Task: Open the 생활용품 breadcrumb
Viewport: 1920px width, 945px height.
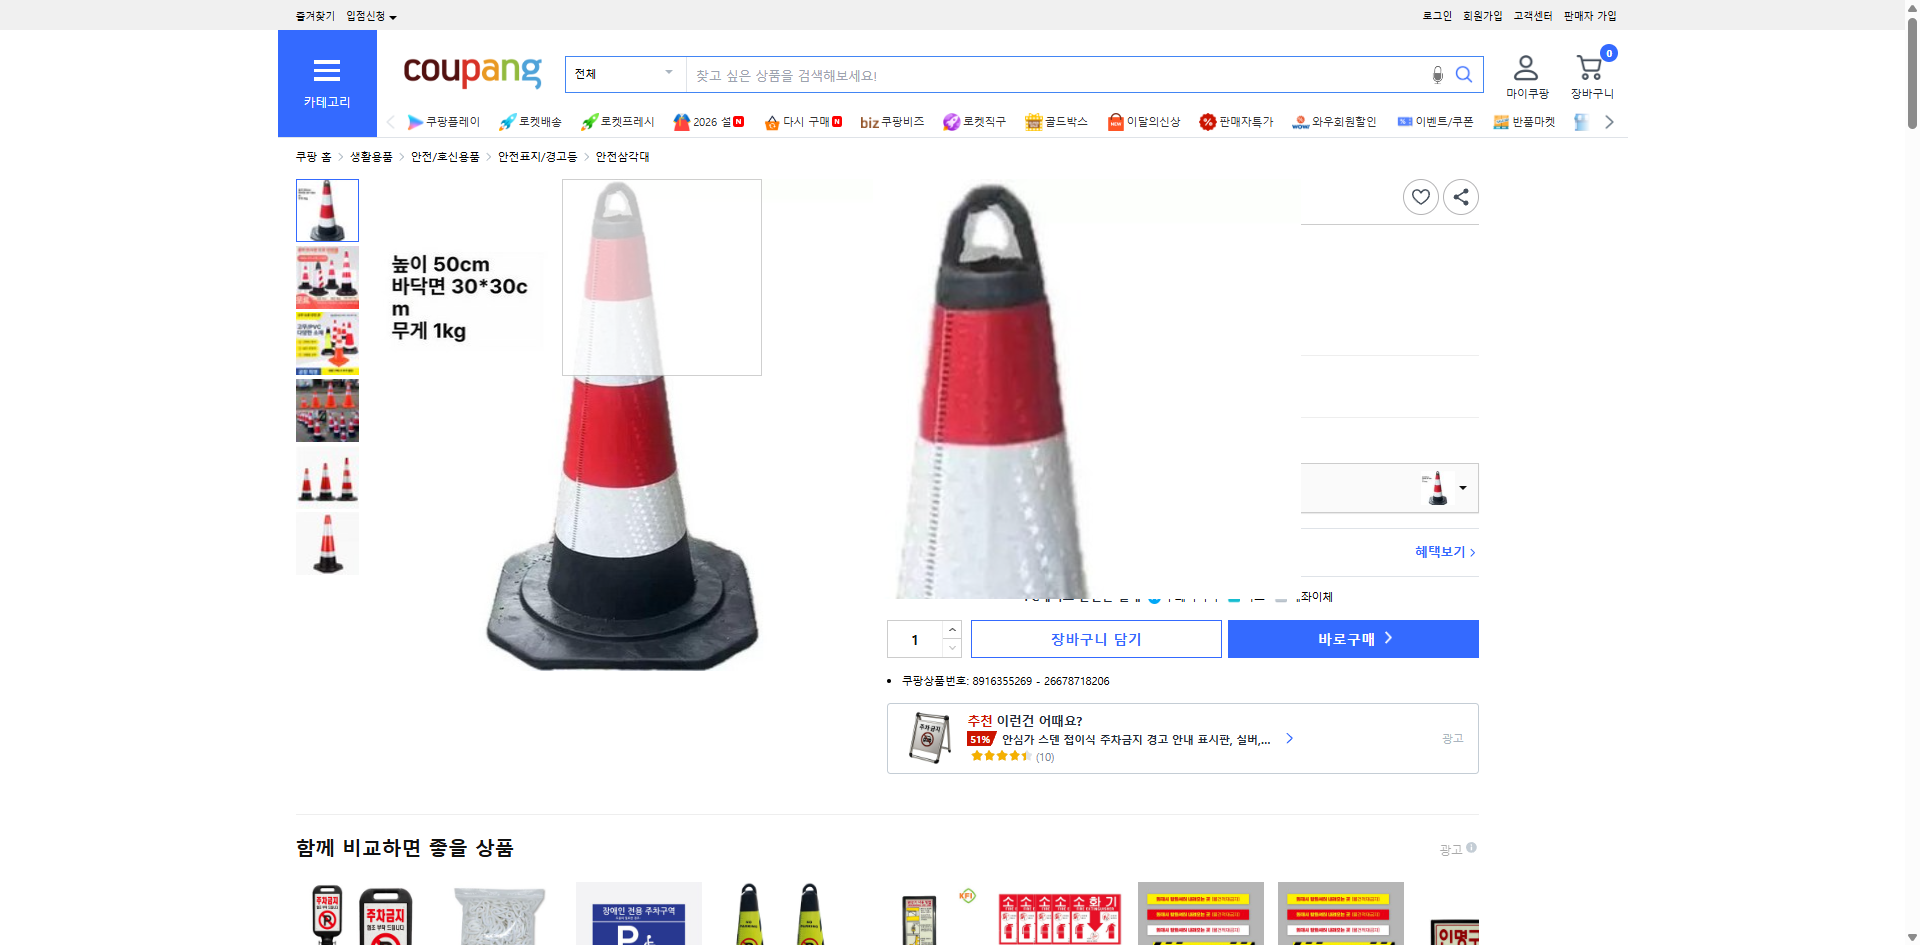Action: tap(371, 157)
